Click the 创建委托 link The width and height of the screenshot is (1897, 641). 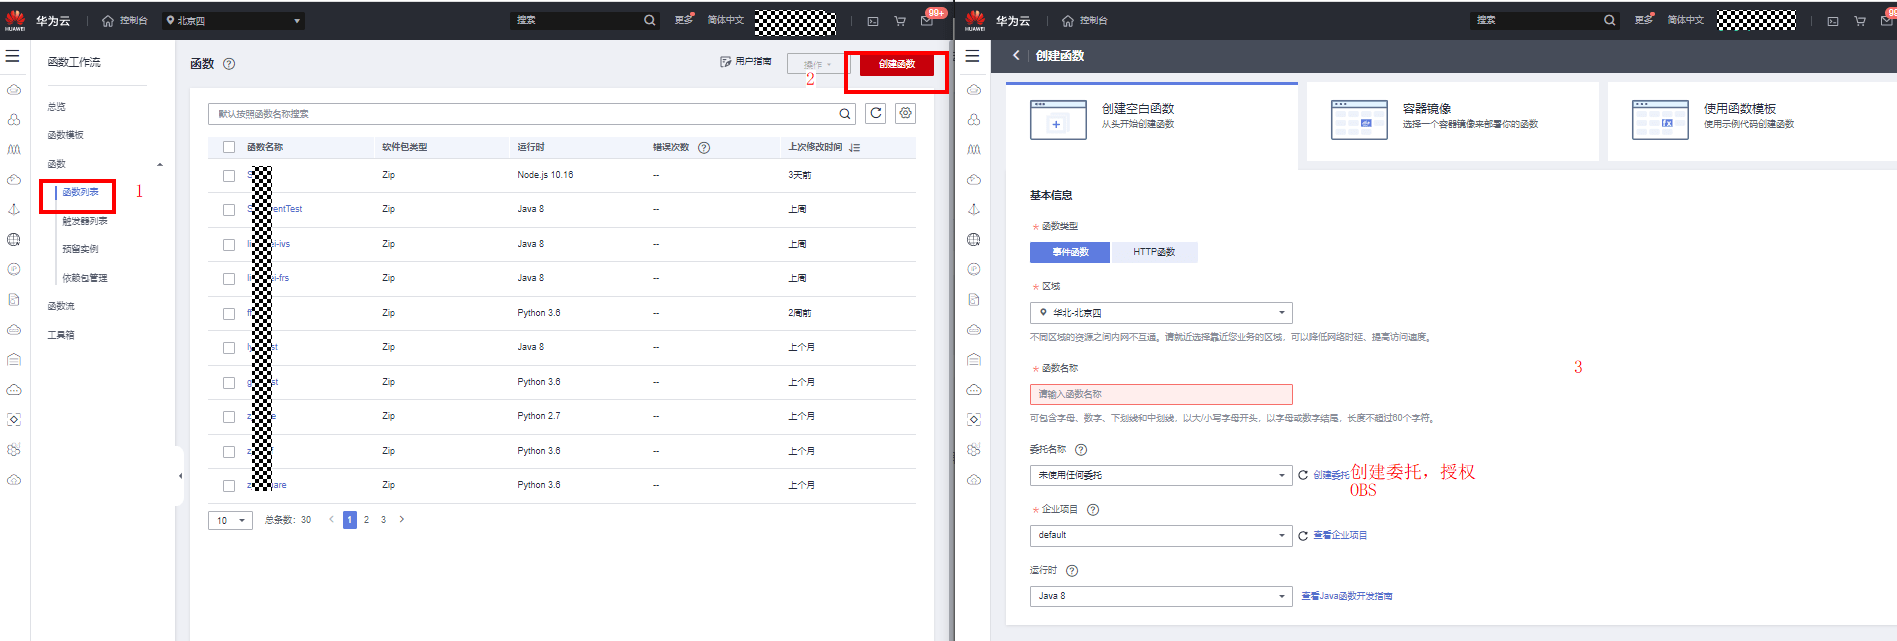pyautogui.click(x=1331, y=475)
